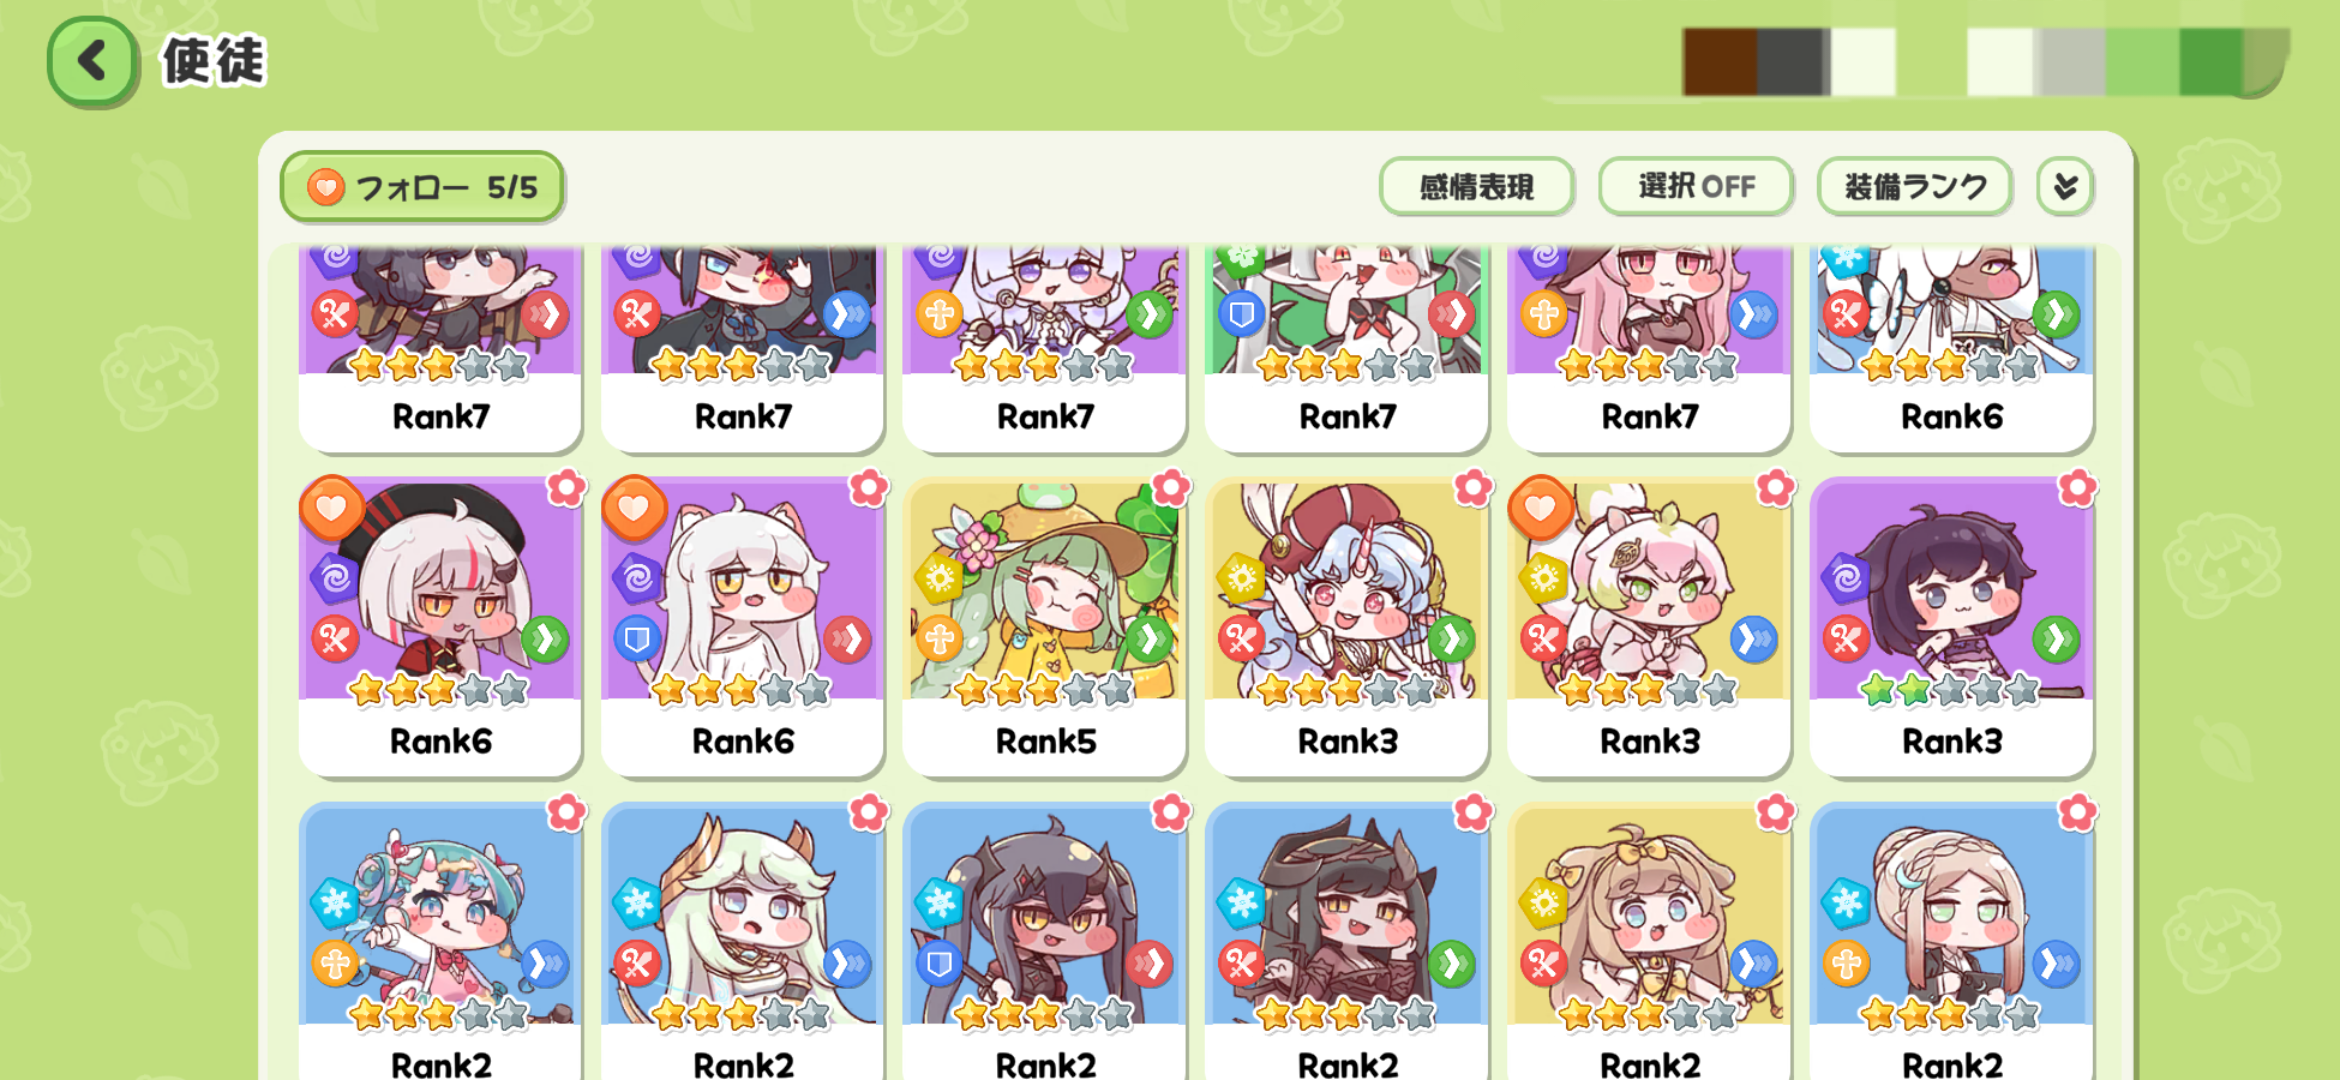Tap snowflake element icon on teal-haired Rank2 card
This screenshot has width=2340, height=1080.
tap(335, 903)
